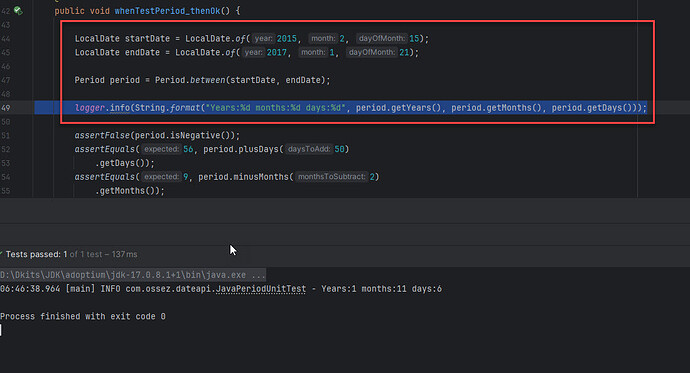690x373 pixels.
Task: Click the monthsToSubtract value 2
Action: coord(372,177)
